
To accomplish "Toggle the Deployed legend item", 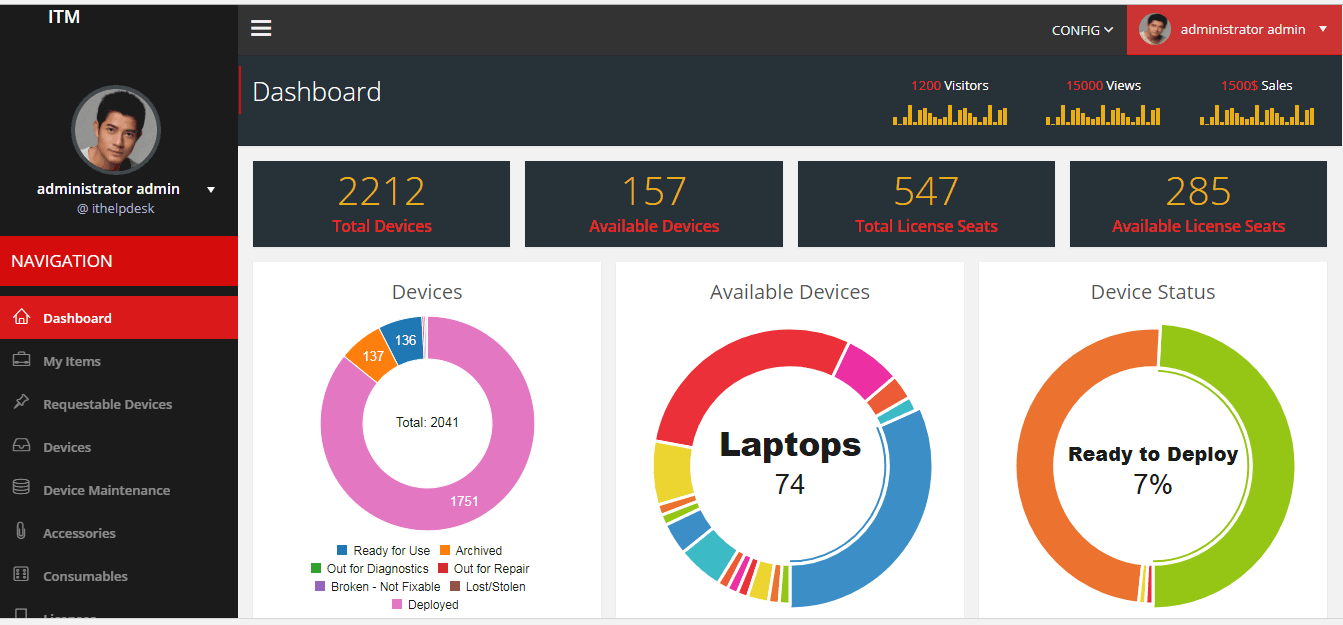I will [424, 605].
